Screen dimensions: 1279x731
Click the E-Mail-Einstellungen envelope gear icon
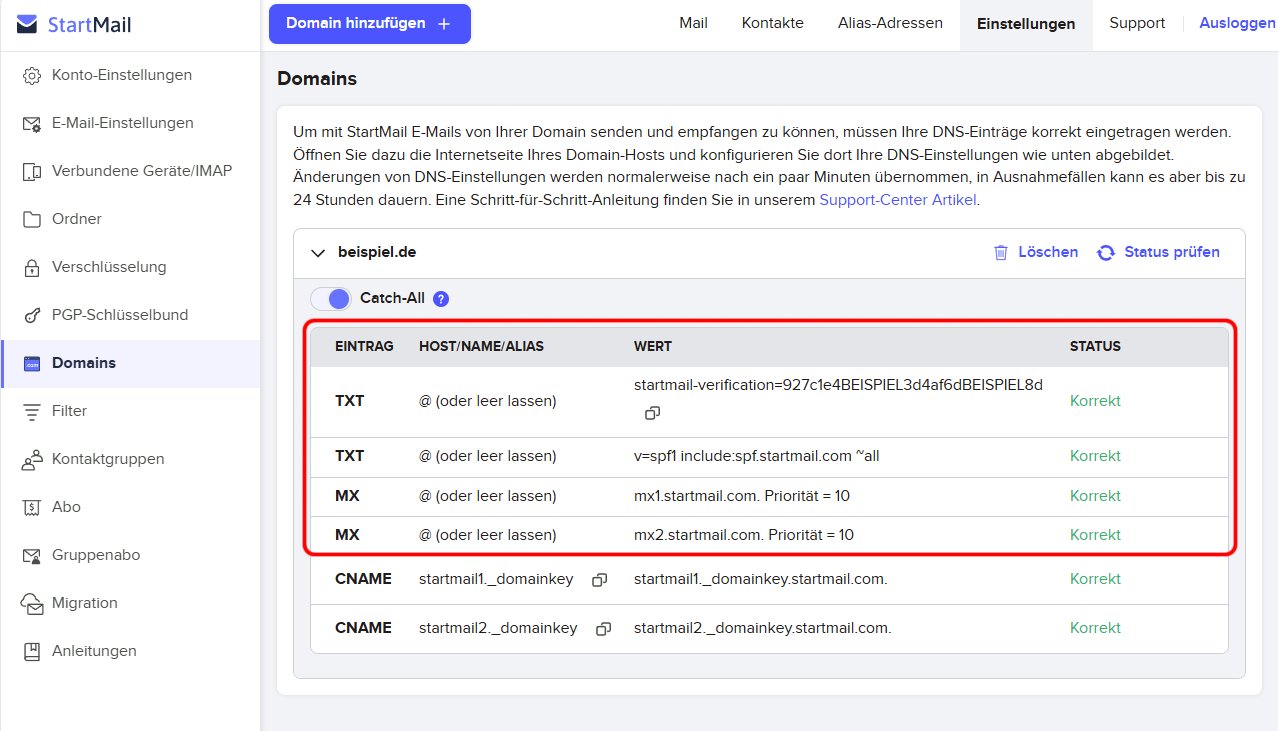[x=32, y=123]
